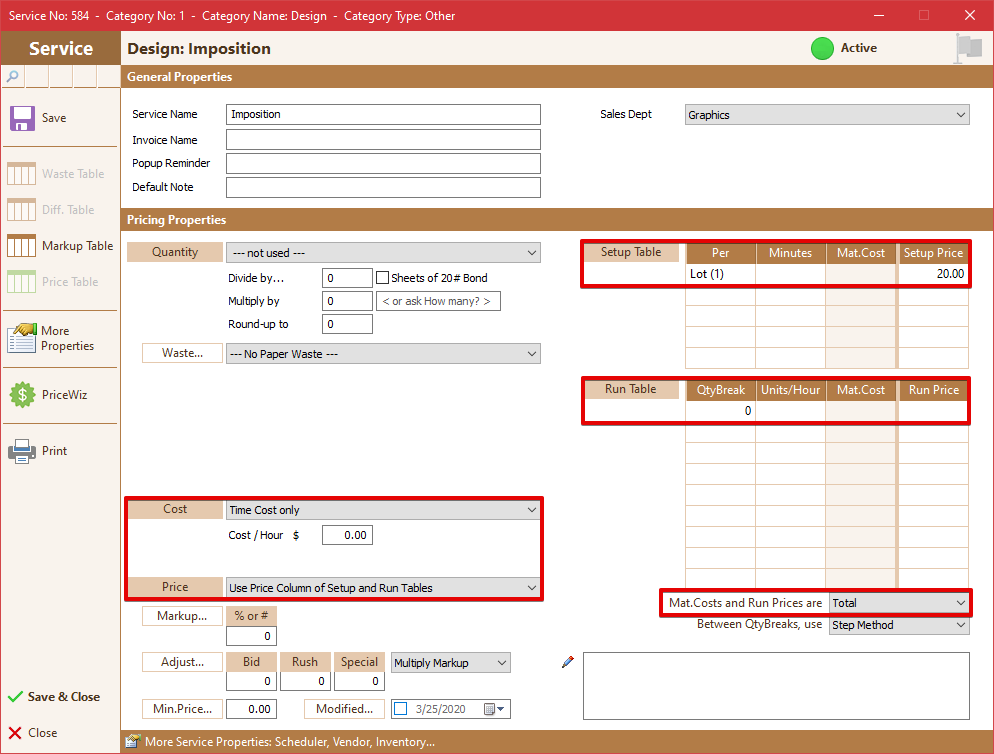Click the Markup % or # value field

(x=251, y=636)
